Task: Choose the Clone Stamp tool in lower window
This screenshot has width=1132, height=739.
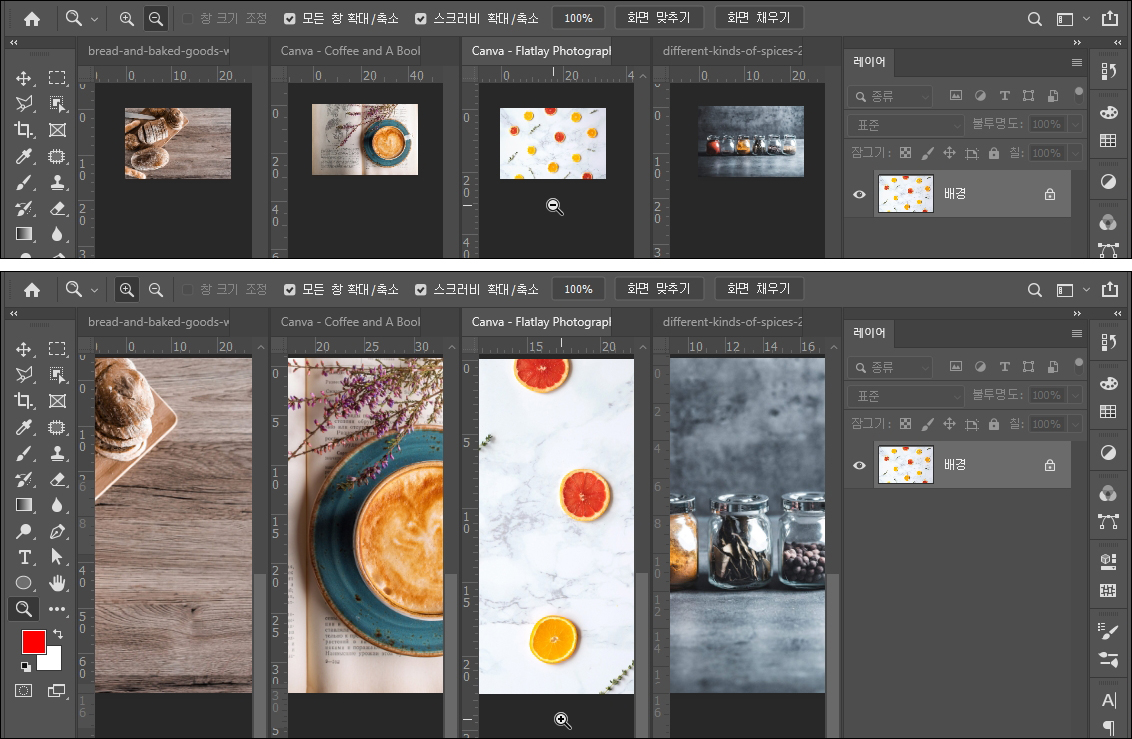Action: (x=57, y=454)
